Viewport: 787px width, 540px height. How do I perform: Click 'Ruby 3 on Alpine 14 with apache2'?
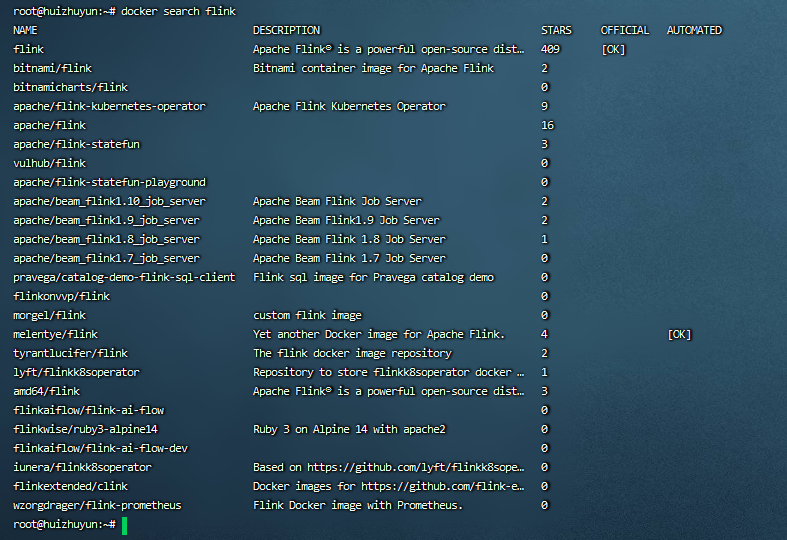[x=349, y=429]
